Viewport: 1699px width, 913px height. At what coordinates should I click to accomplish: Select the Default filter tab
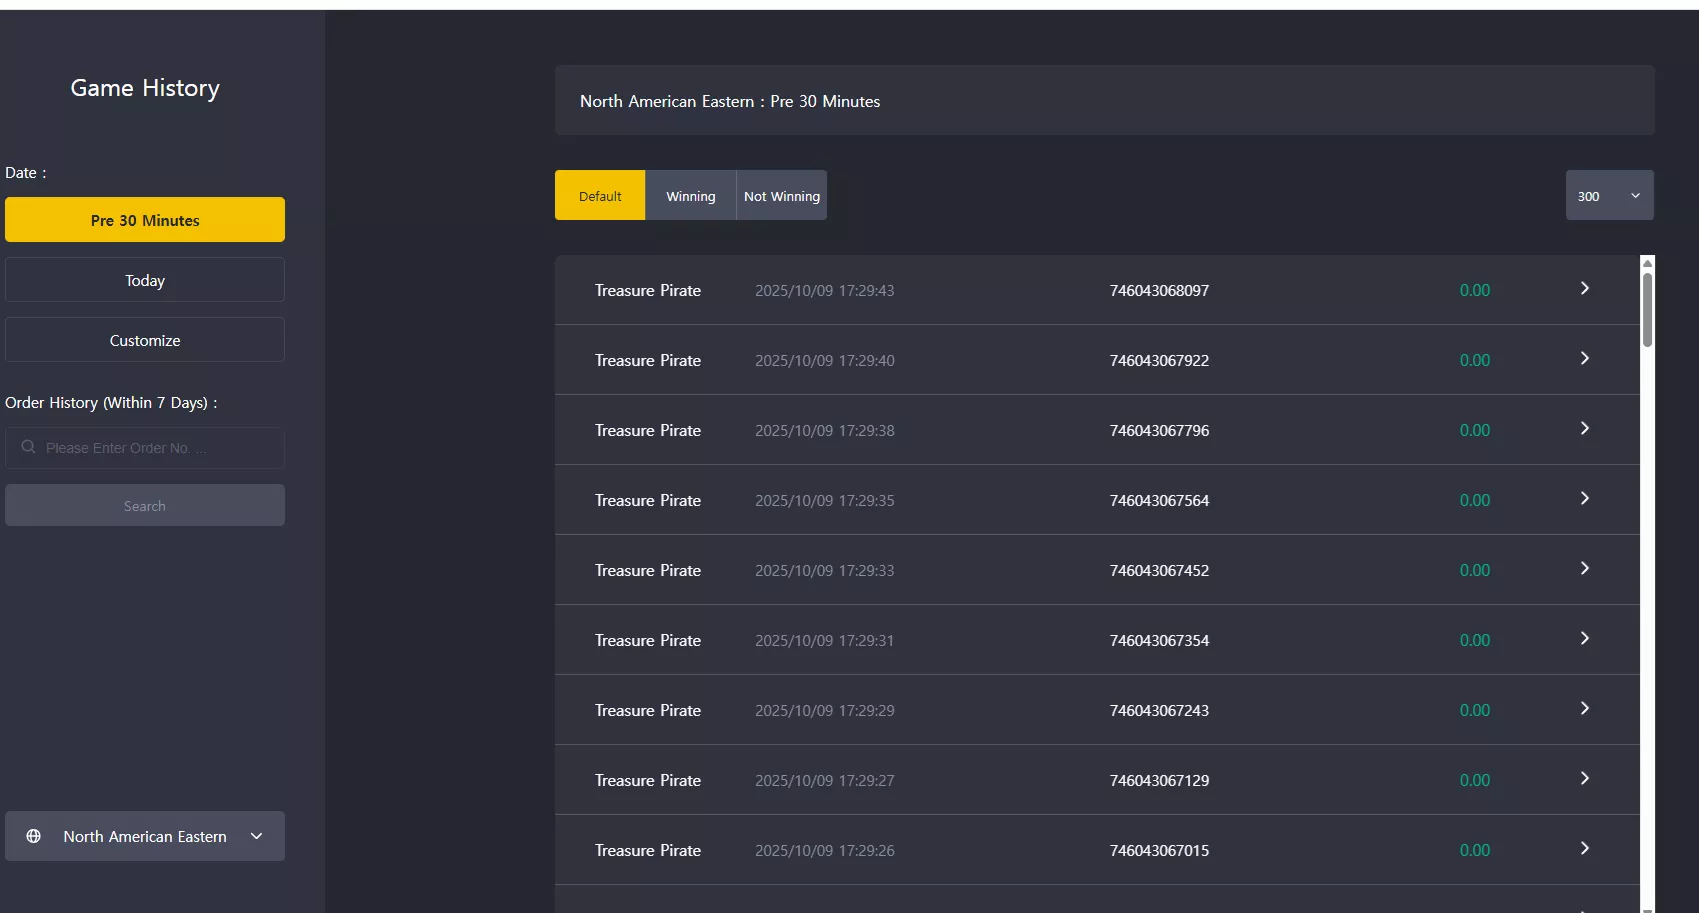[x=600, y=195]
